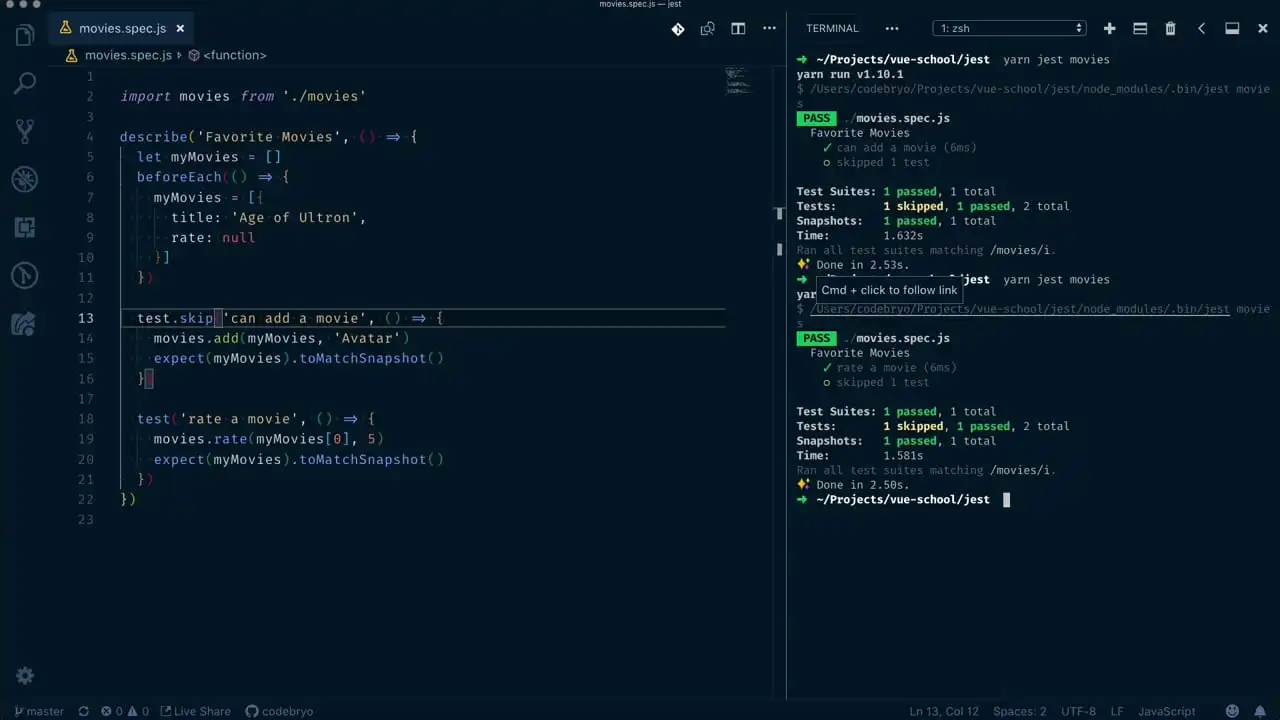Screen dimensions: 1280x720
Task: Change encoding via UTF-8 status item
Action: pyautogui.click(x=1078, y=711)
